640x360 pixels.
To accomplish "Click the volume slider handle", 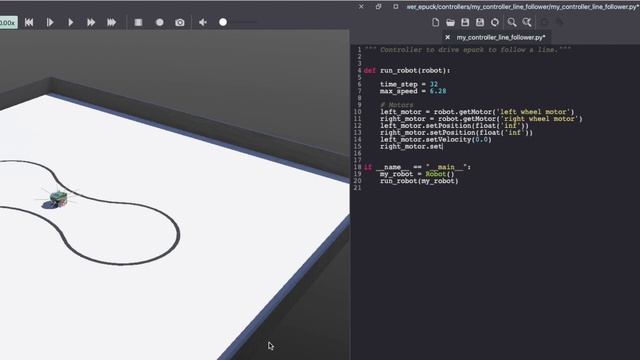I will (x=223, y=22).
